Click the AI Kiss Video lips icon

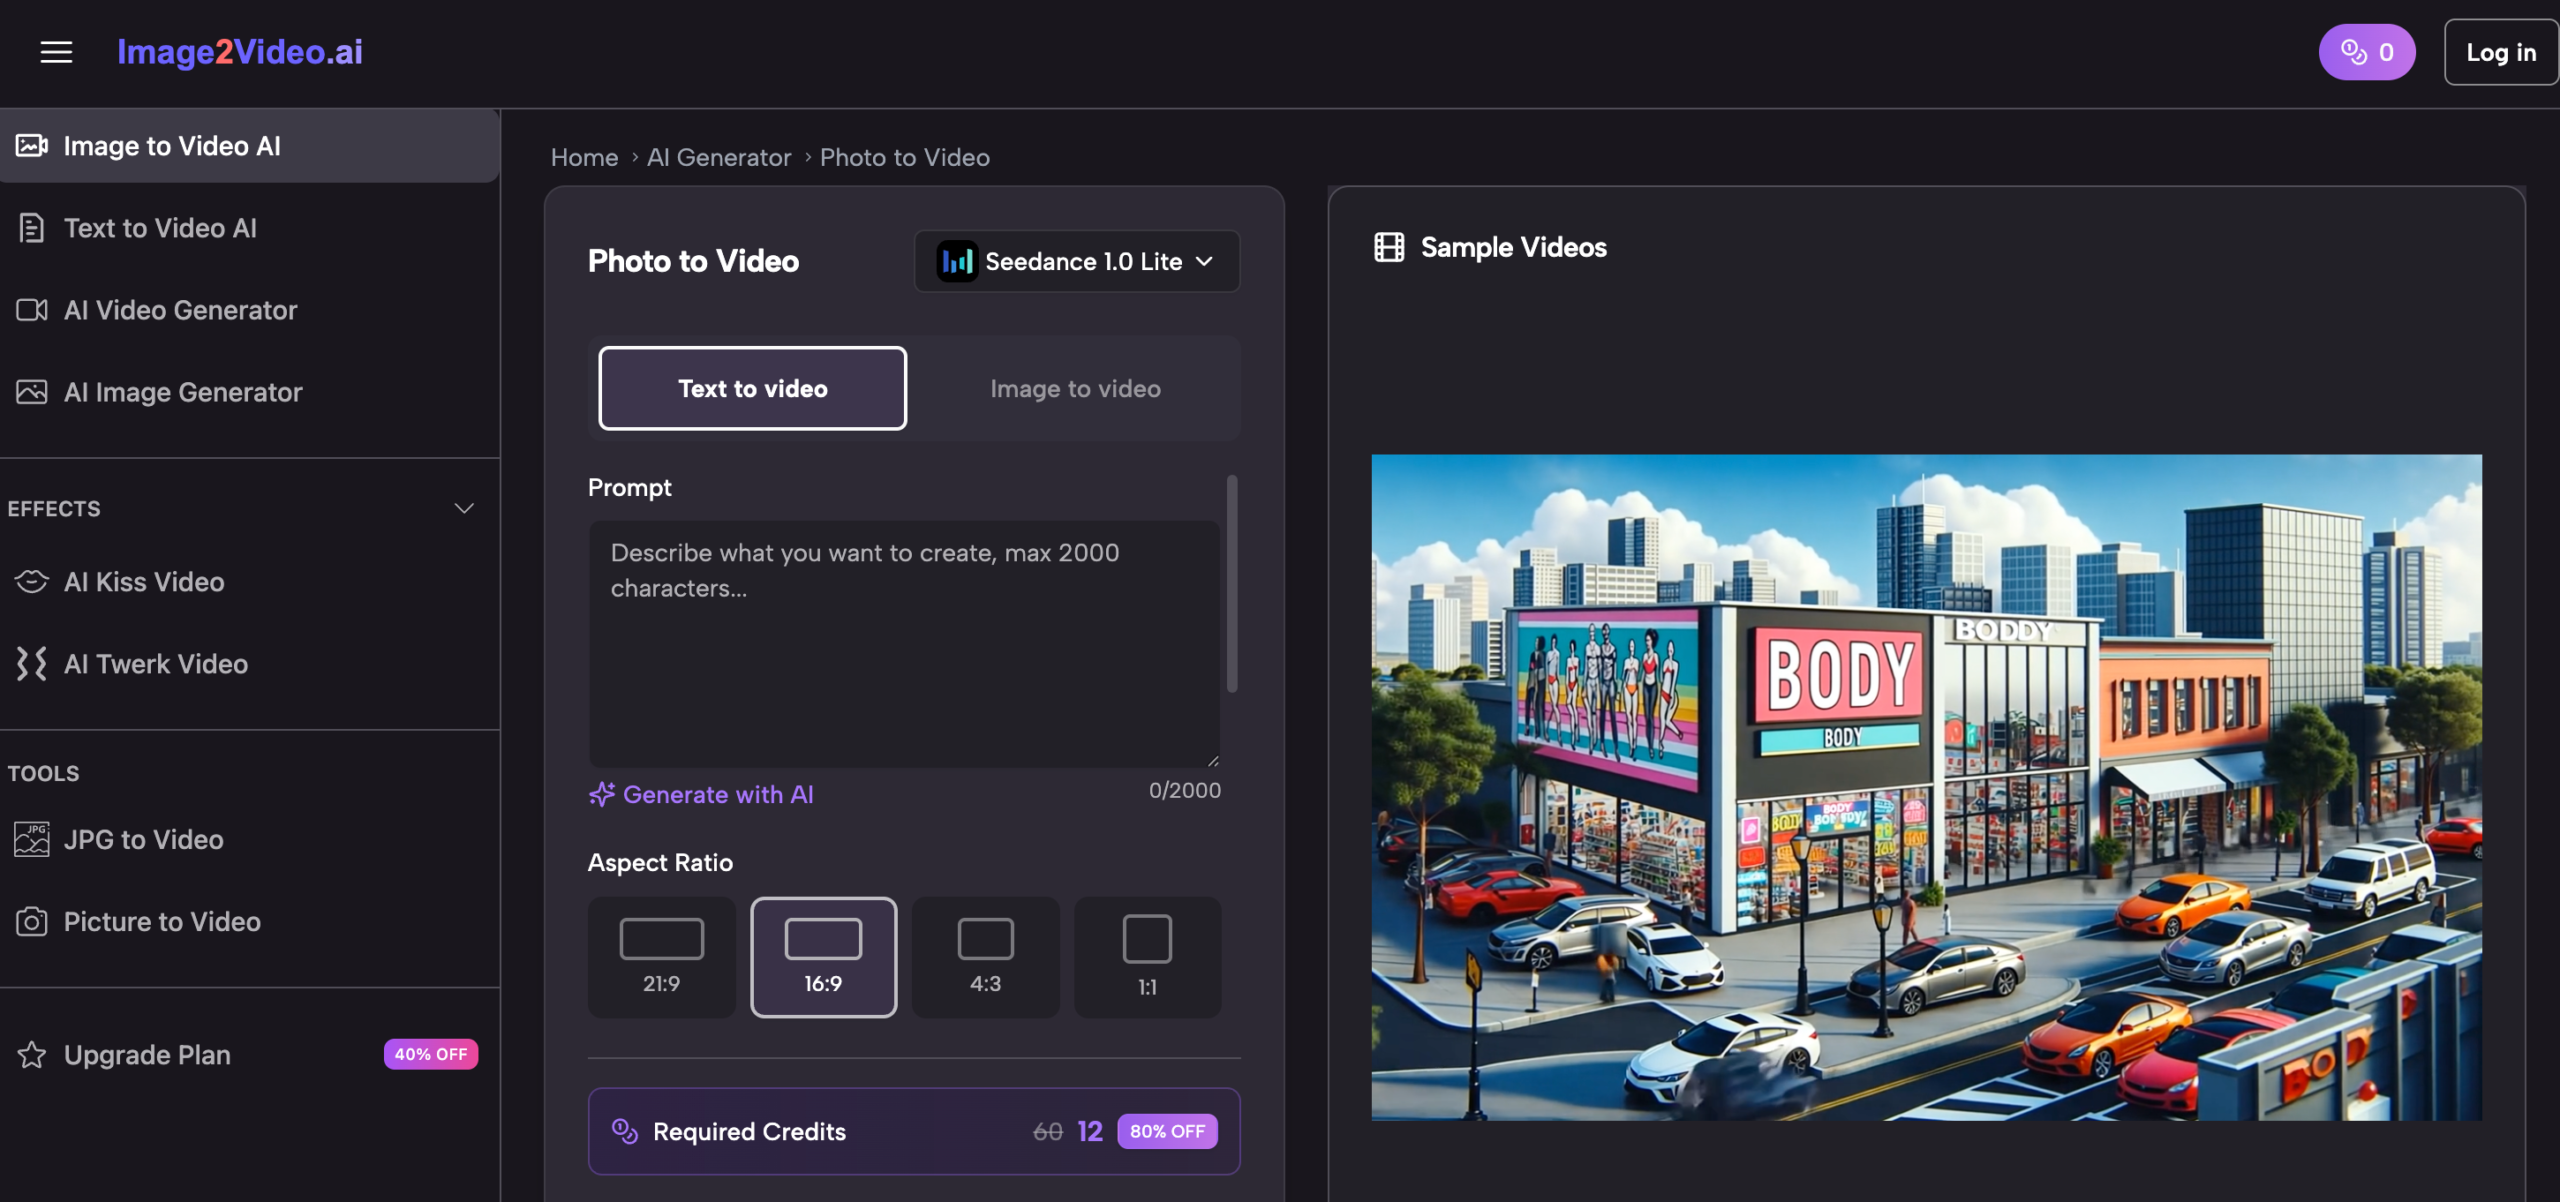coord(31,582)
